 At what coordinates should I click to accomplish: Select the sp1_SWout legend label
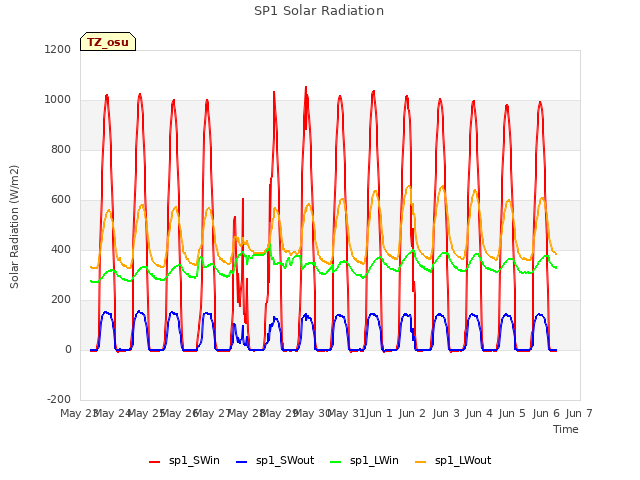click(285, 460)
